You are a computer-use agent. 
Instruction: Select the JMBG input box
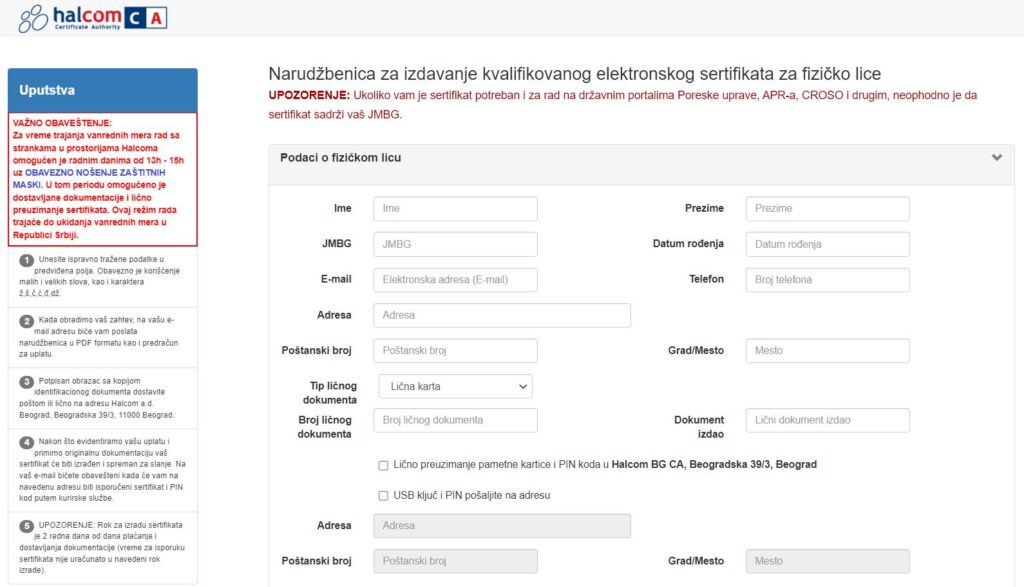coord(455,244)
